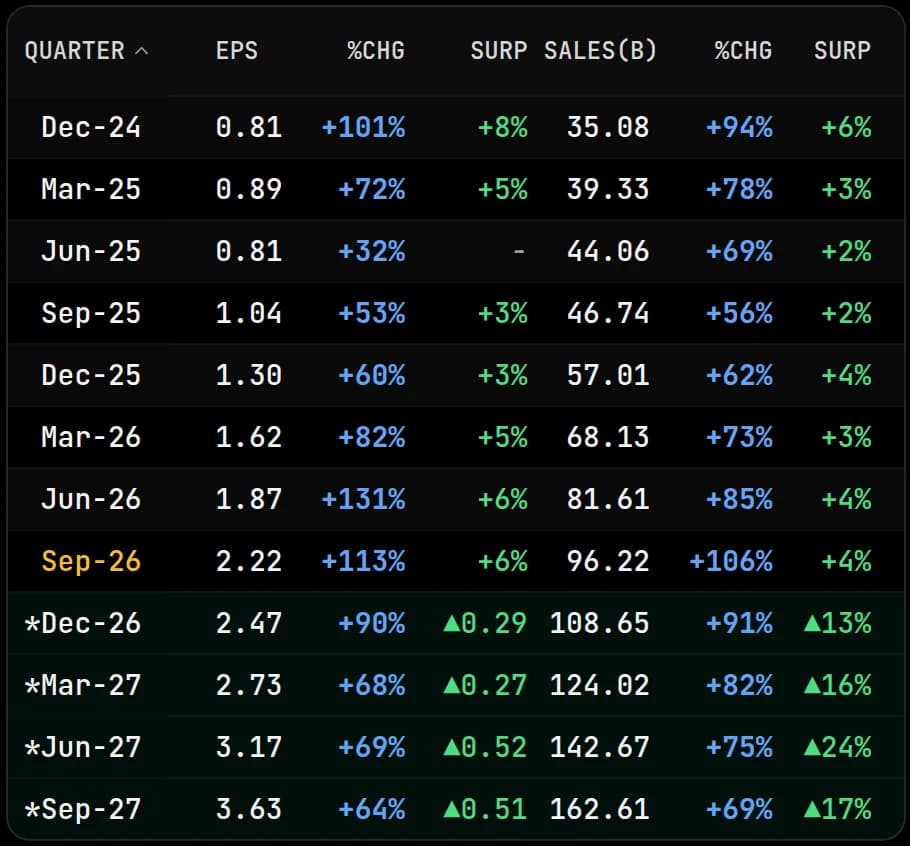
Task: Click the ▲0.52 EPS revision cell
Action: 485,747
